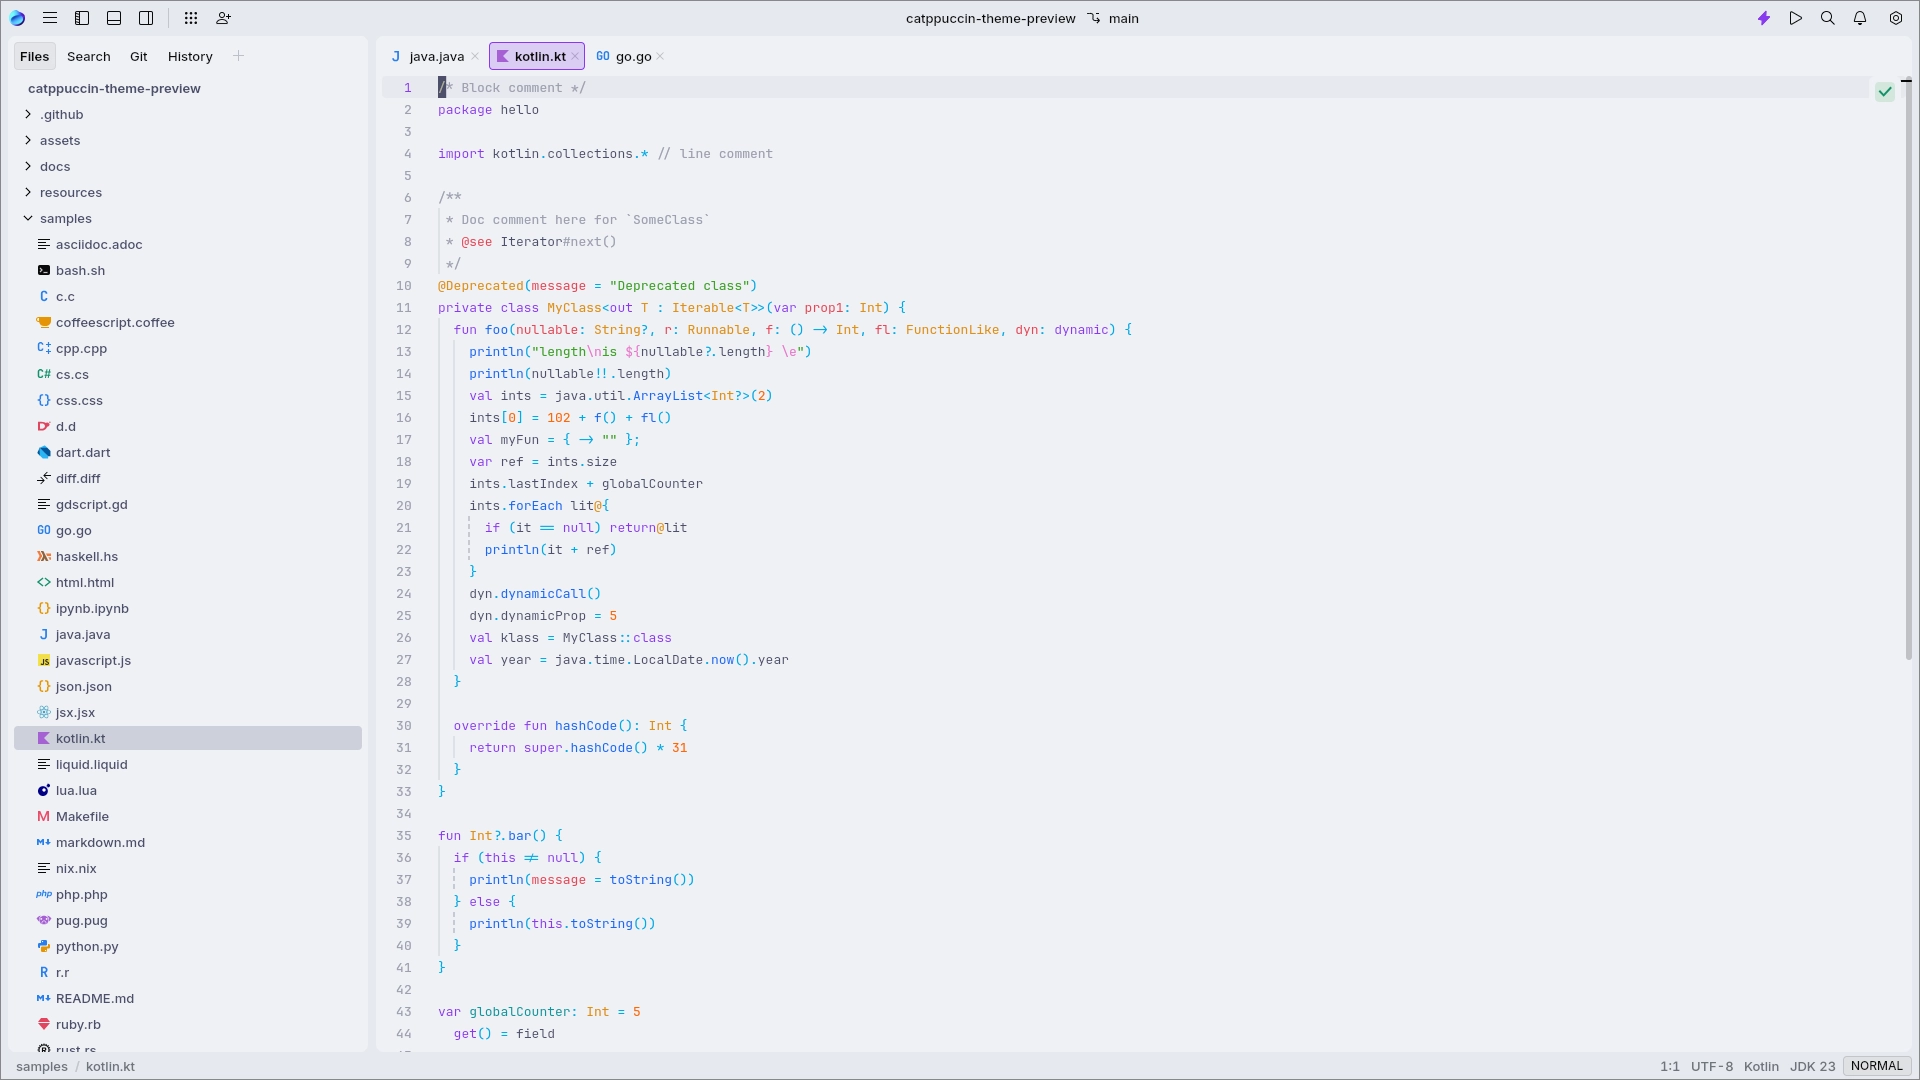The width and height of the screenshot is (1920, 1080).
Task: Click the editor vertical scrollbar
Action: (x=1907, y=370)
